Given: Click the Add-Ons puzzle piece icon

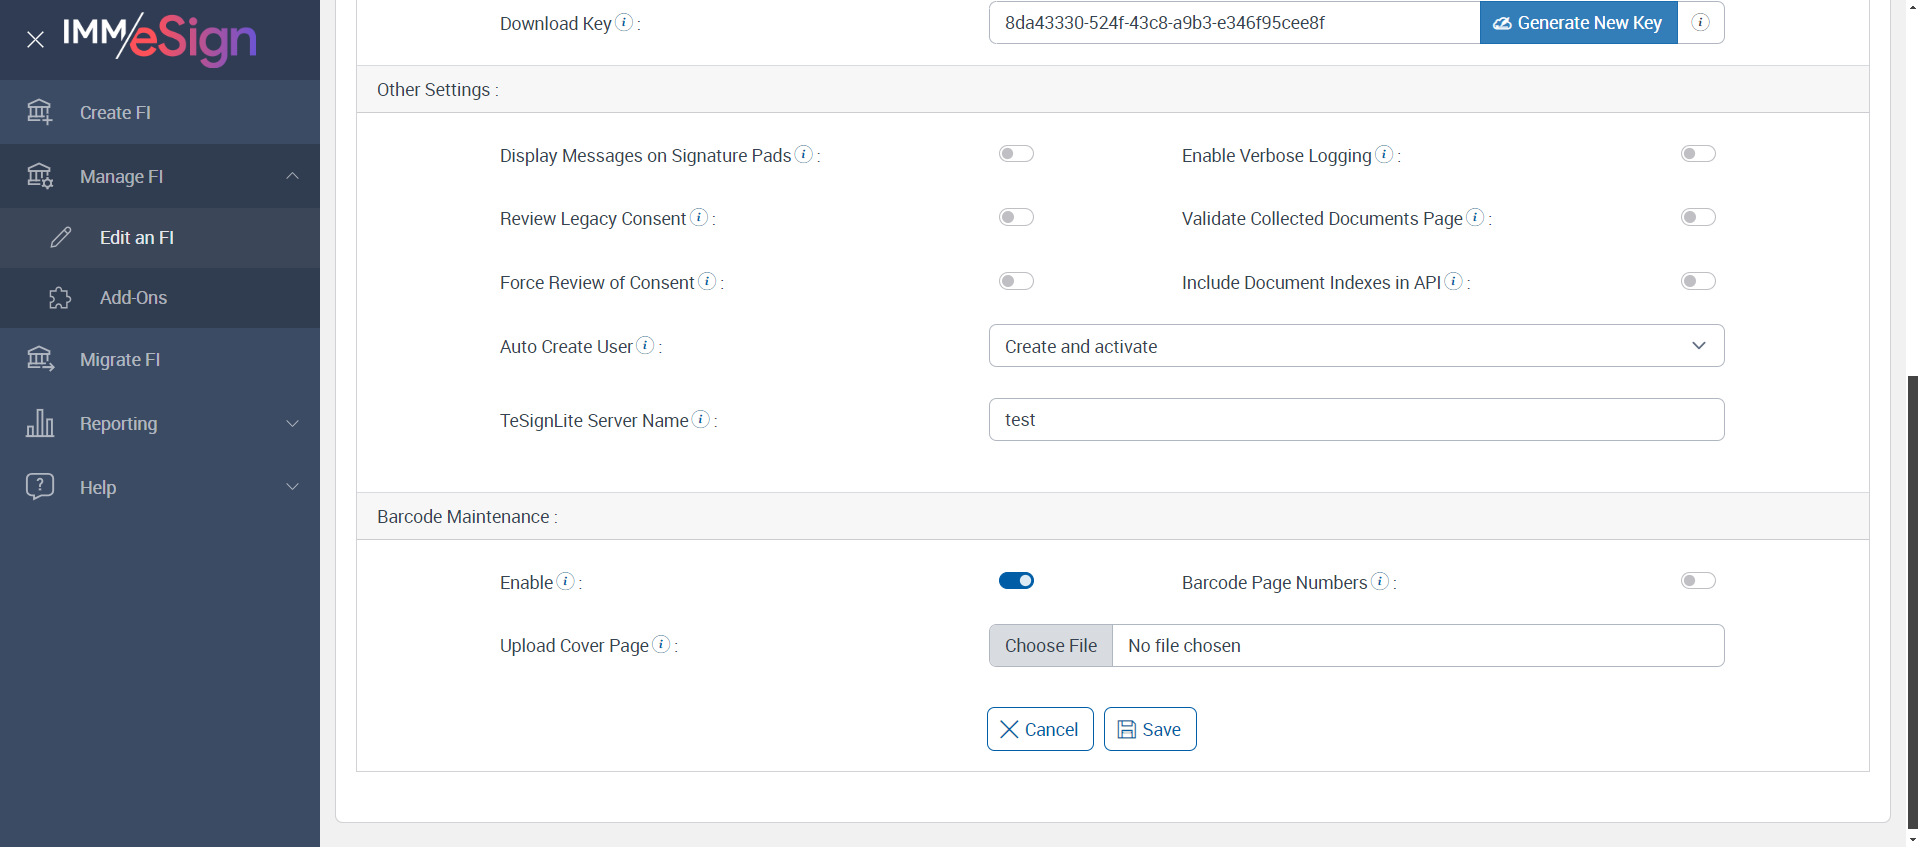Looking at the screenshot, I should (x=60, y=298).
